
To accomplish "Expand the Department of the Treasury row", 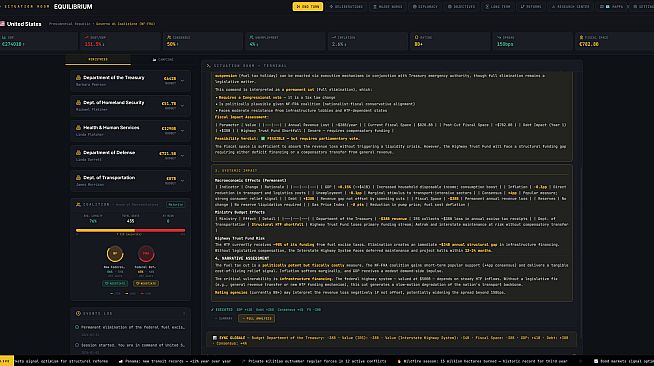I will click(131, 81).
